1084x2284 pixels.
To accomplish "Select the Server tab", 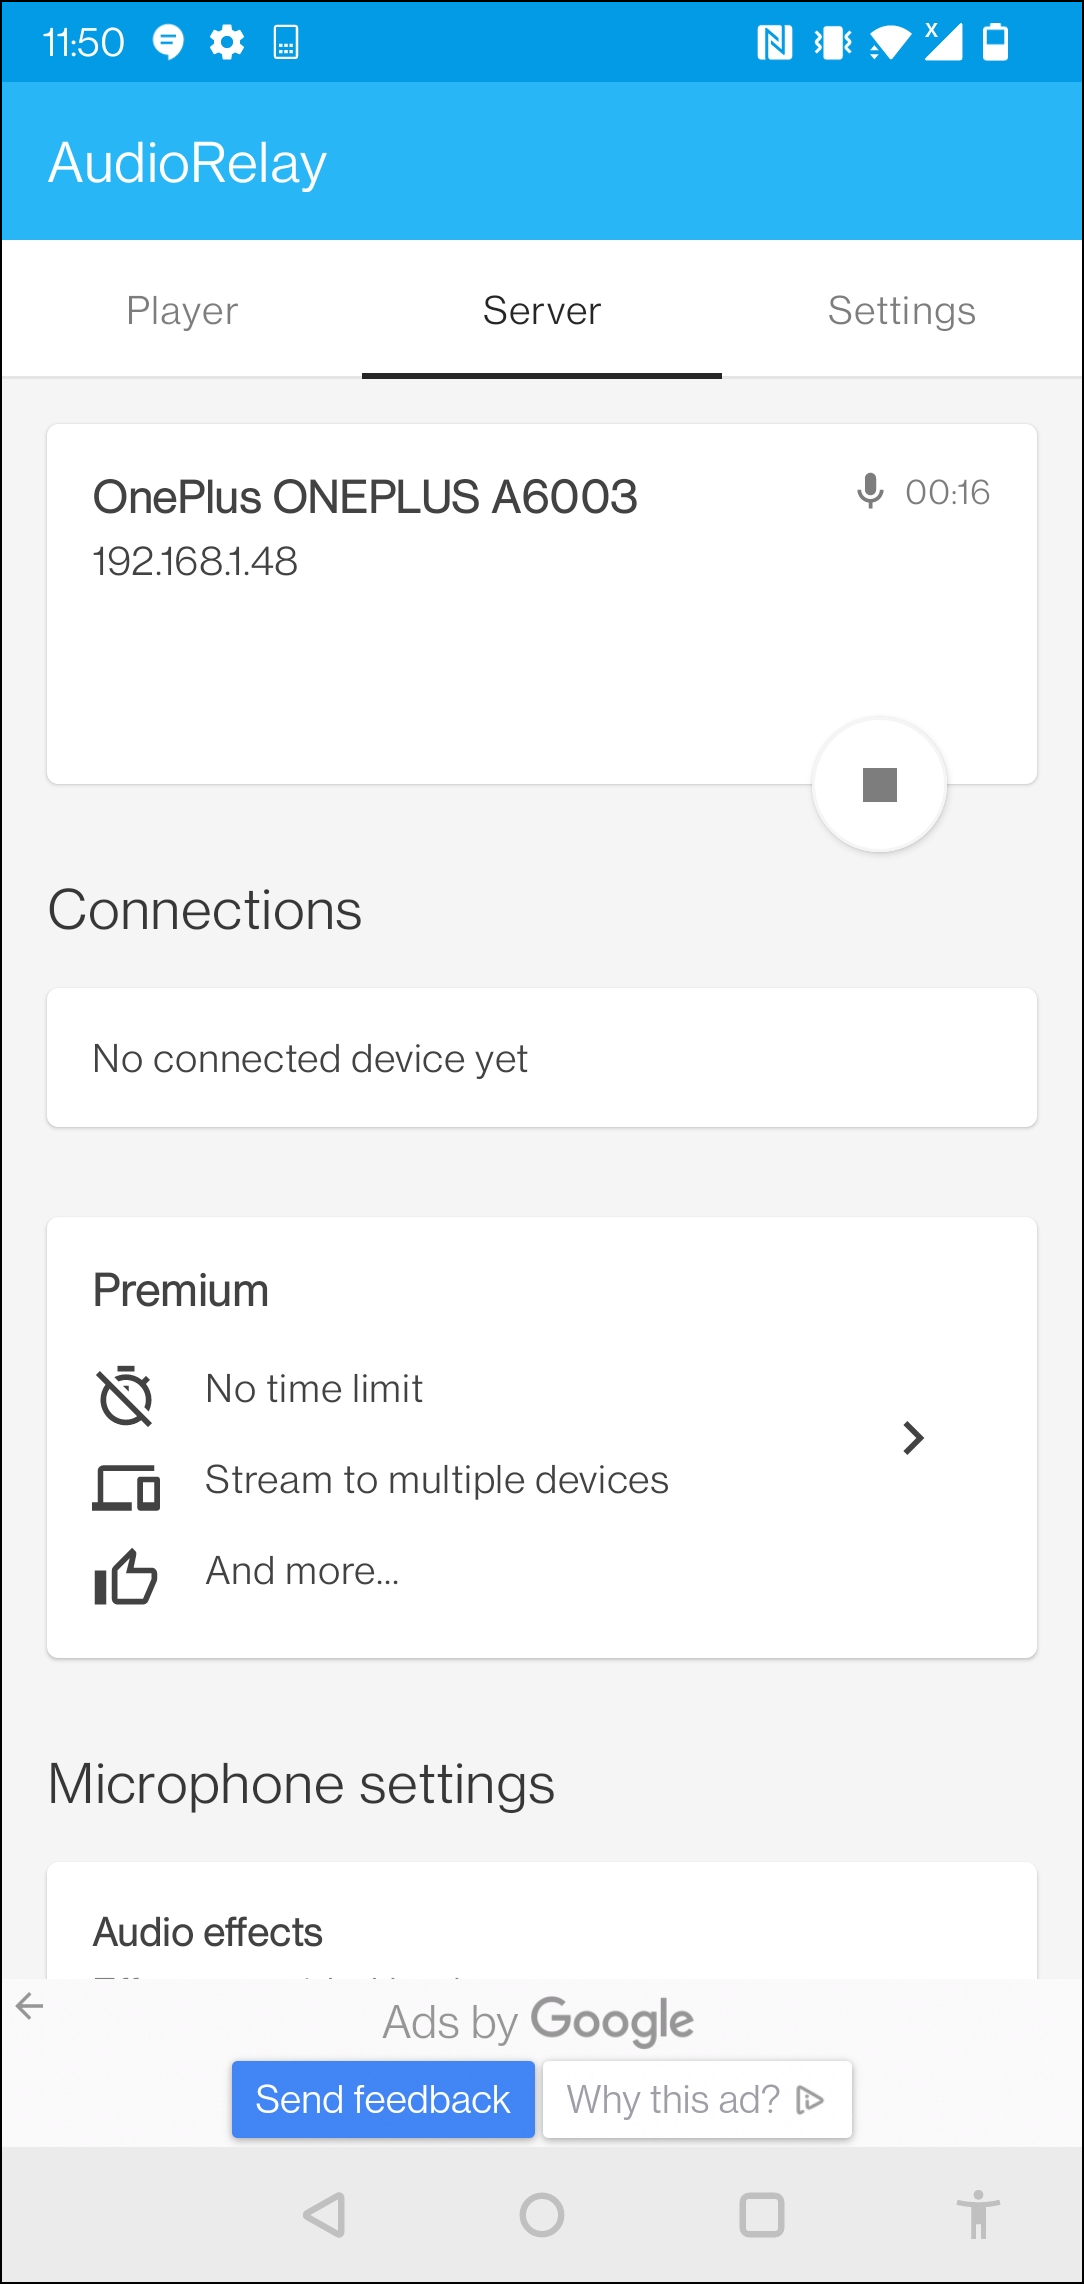I will pyautogui.click(x=542, y=311).
